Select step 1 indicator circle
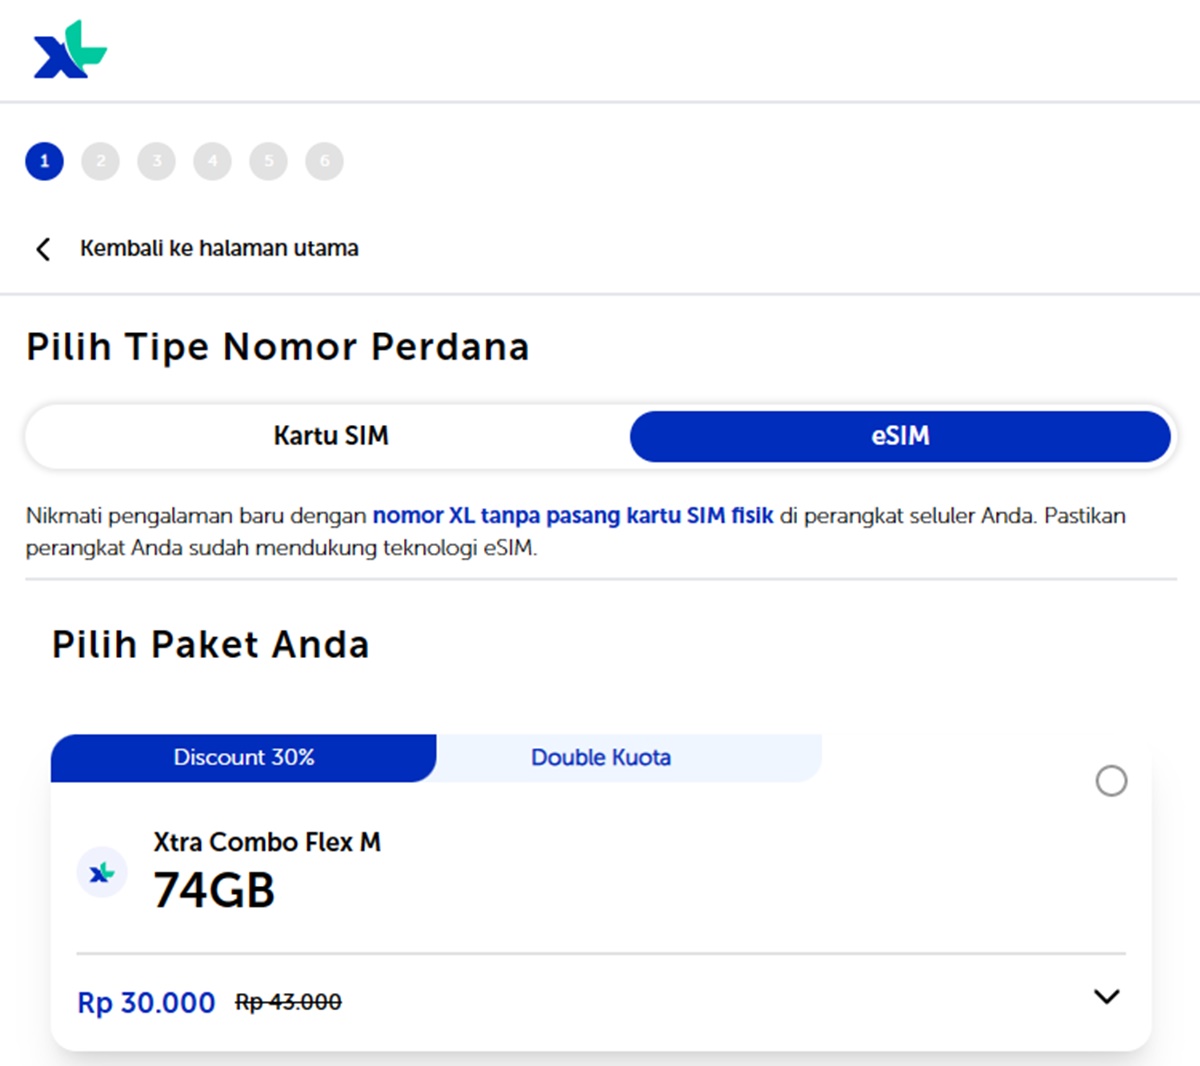 pyautogui.click(x=44, y=160)
